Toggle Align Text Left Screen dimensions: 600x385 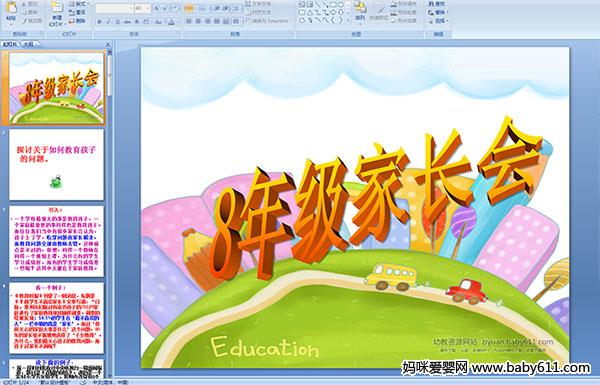[189, 21]
